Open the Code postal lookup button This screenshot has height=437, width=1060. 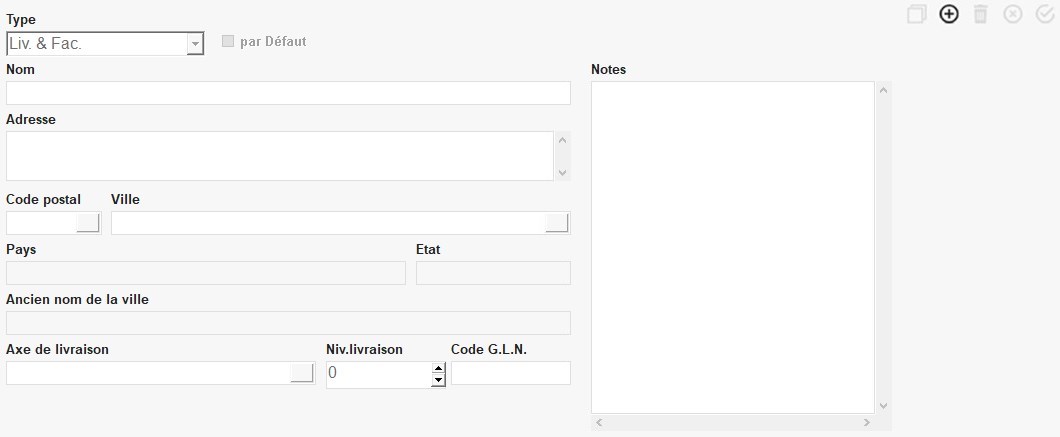[x=89, y=223]
